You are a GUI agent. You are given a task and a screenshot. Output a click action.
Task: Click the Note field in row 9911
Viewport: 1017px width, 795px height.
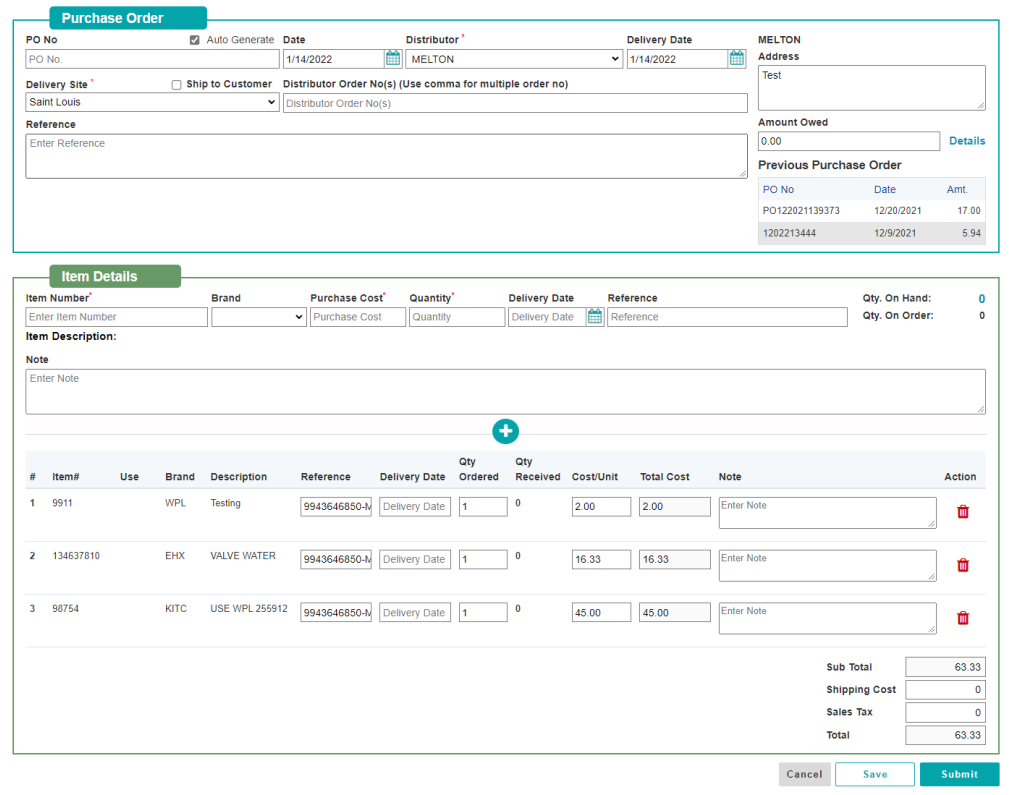click(x=828, y=513)
